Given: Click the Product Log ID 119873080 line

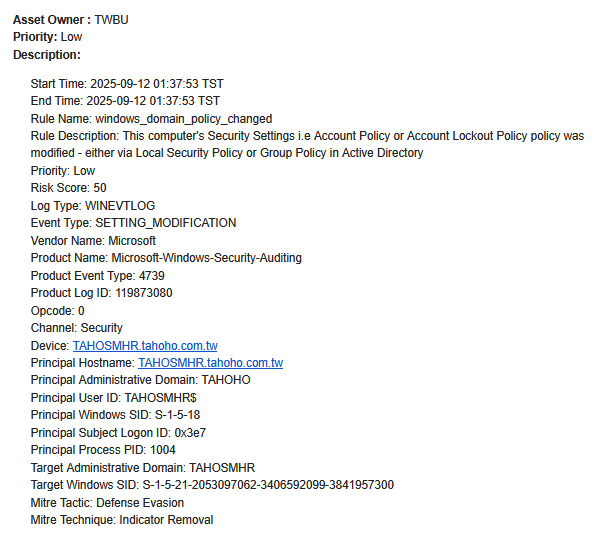Looking at the screenshot, I should coord(101,293).
